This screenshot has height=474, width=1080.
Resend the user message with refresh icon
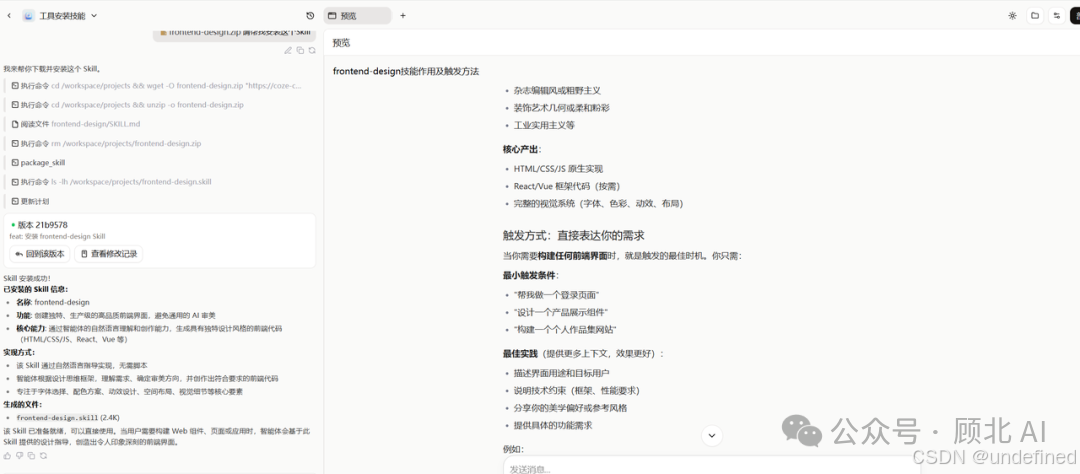[312, 50]
